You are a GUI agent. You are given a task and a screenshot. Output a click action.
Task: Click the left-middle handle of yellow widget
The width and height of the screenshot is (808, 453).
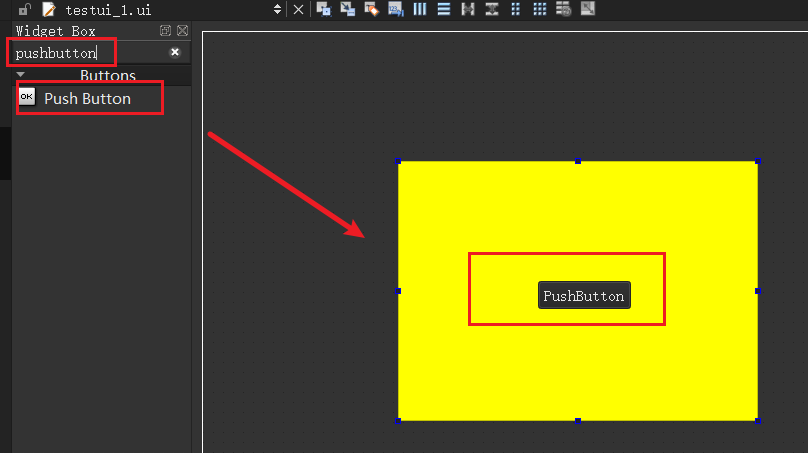(x=398, y=291)
